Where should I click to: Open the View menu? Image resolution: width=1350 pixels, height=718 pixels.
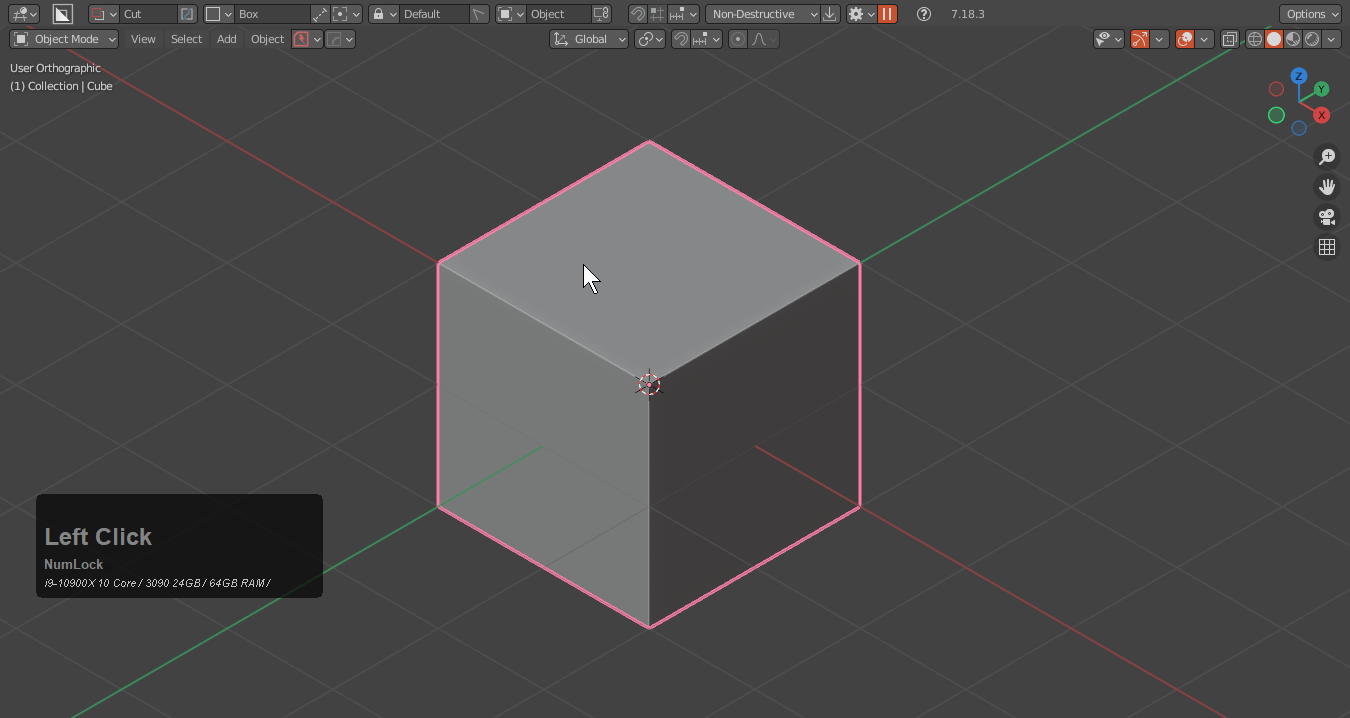[143, 39]
